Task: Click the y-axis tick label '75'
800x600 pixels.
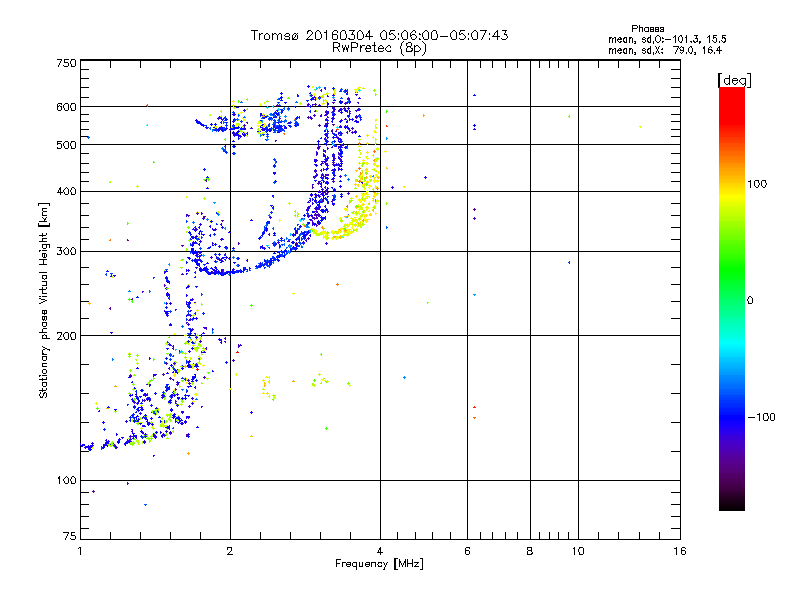Action: coord(69,536)
